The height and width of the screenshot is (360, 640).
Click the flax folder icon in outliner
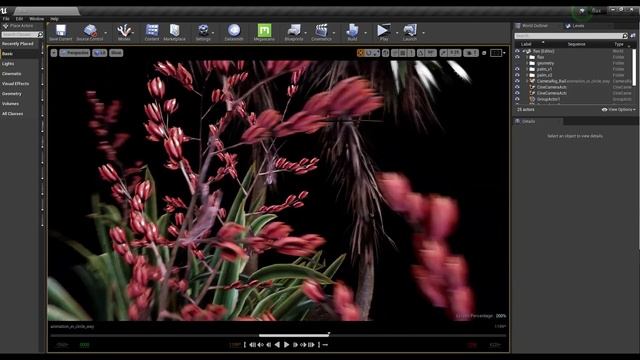tap(532, 57)
